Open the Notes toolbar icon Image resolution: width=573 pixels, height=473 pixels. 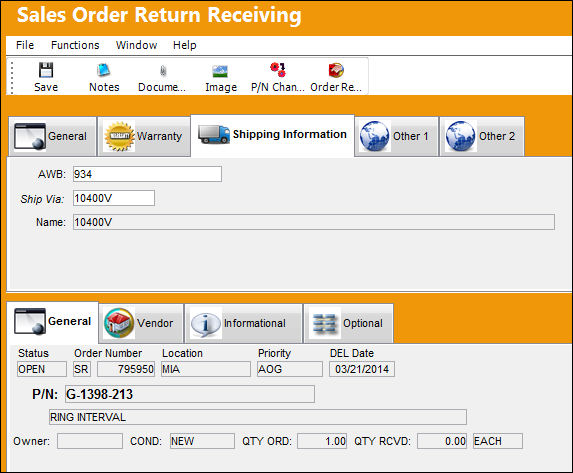[x=104, y=70]
